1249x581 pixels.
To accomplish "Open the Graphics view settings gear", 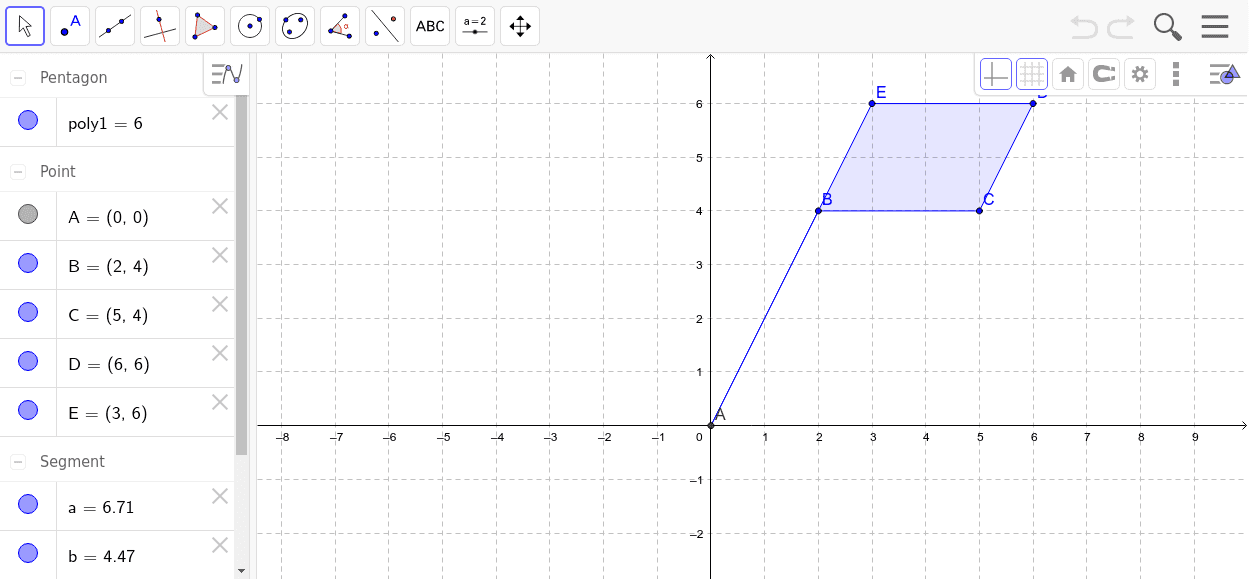I will point(1139,73).
